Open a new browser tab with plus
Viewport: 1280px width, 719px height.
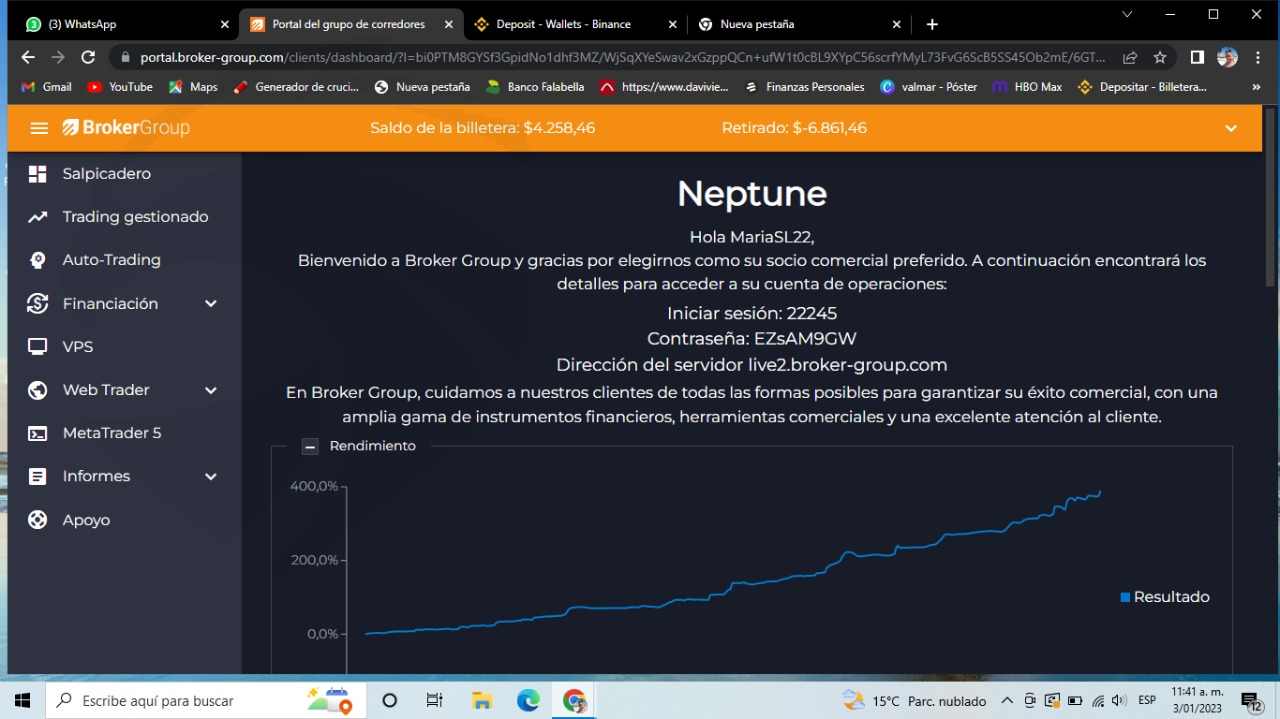click(x=932, y=25)
